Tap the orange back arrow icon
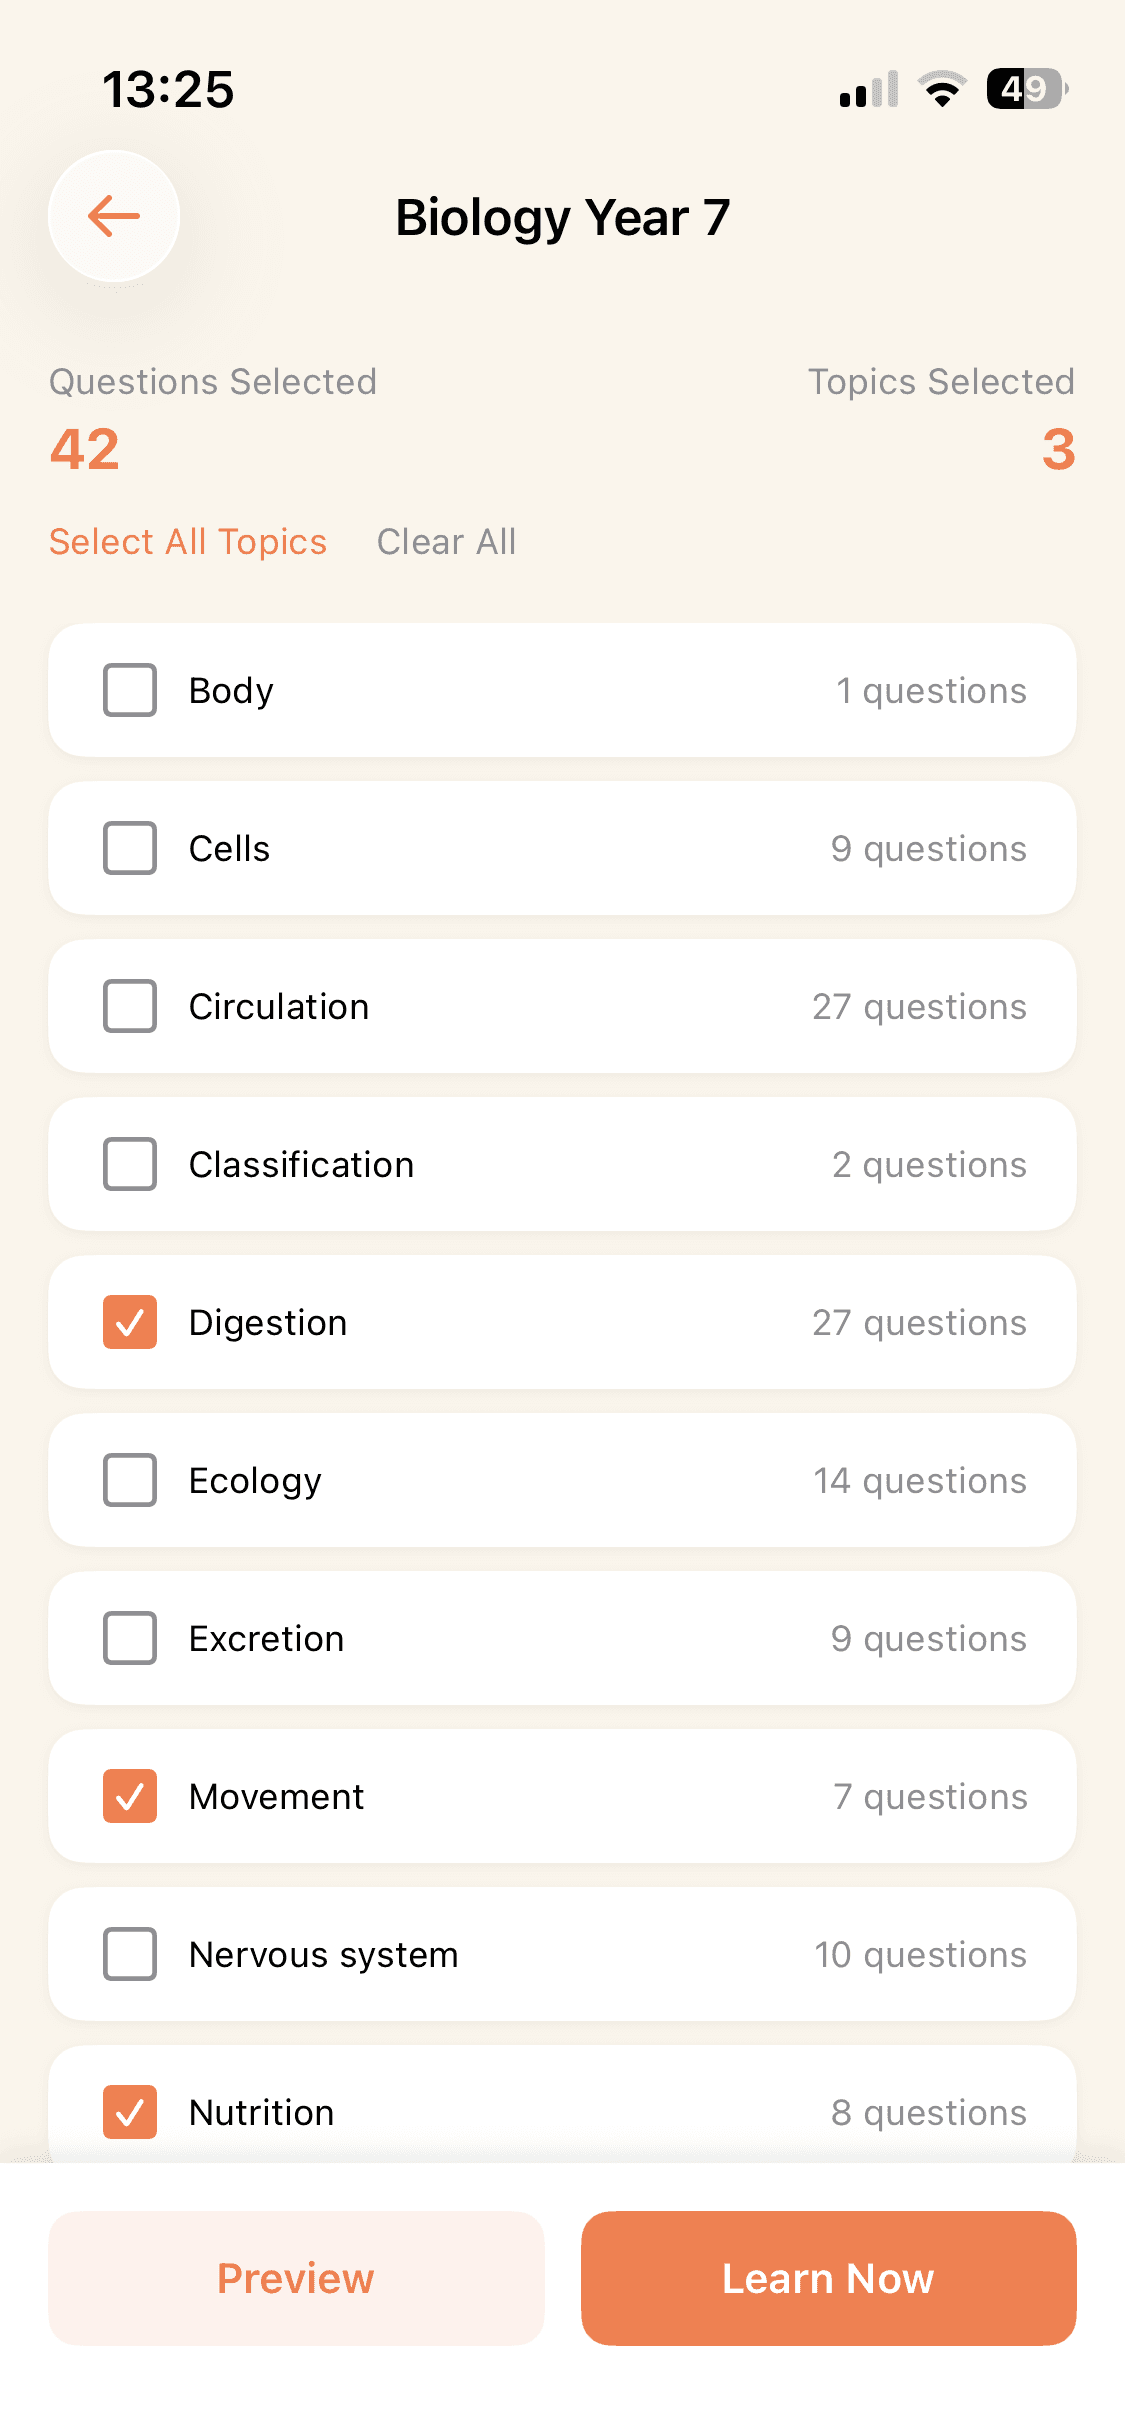The image size is (1125, 2436). (x=114, y=216)
